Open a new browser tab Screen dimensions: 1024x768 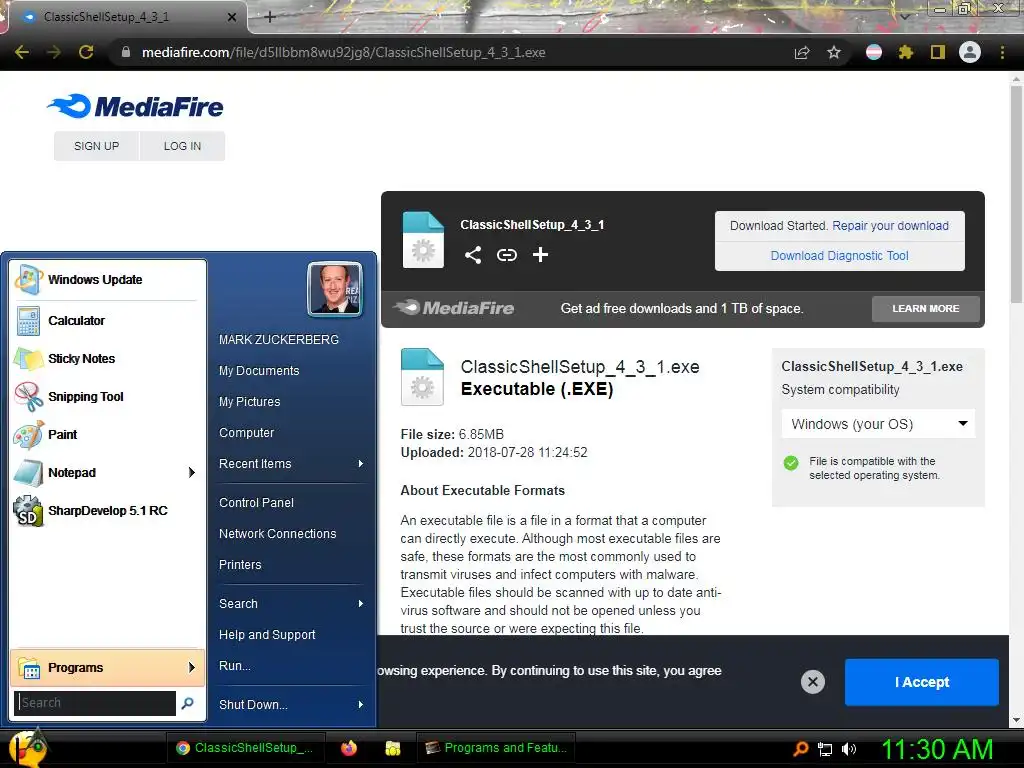point(270,17)
